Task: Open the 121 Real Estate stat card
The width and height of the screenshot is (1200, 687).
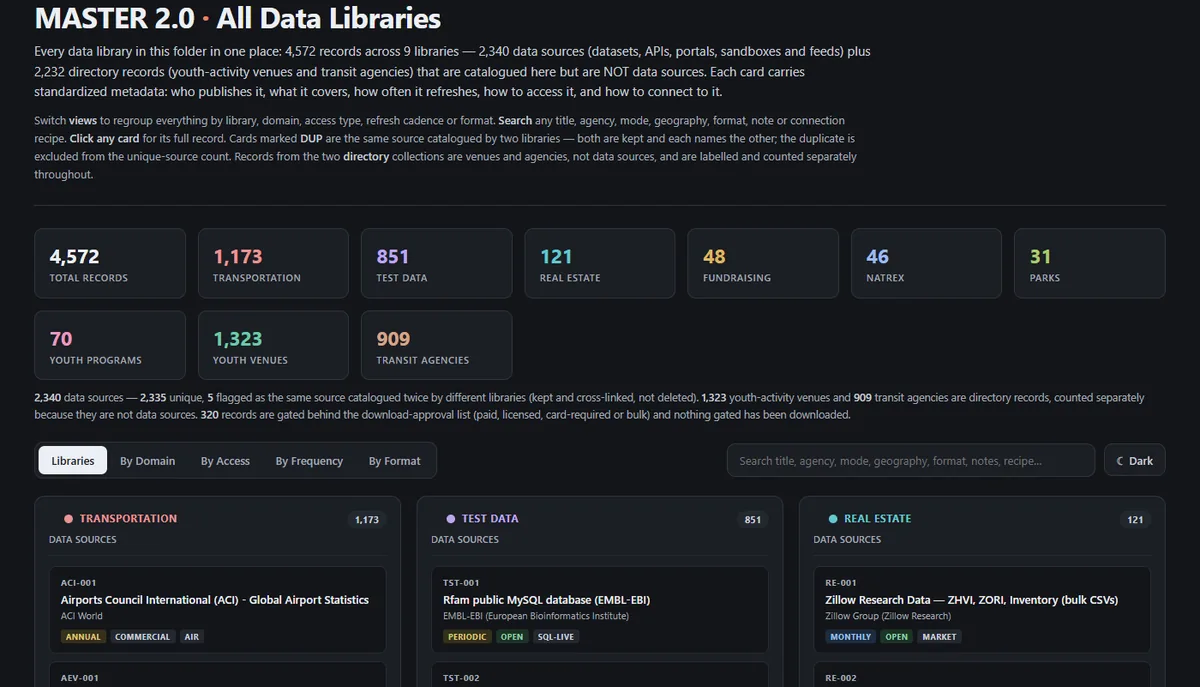Action: 600,263
